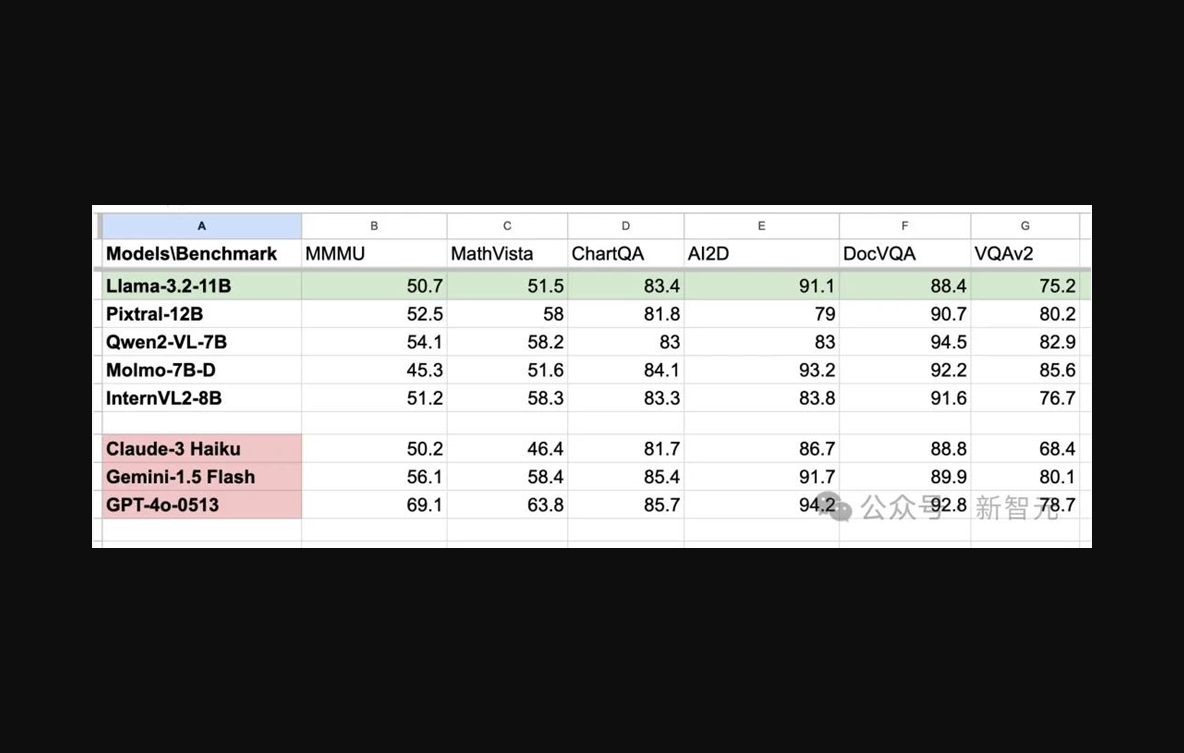The image size is (1184, 753).
Task: Select the column D header
Action: (626, 226)
